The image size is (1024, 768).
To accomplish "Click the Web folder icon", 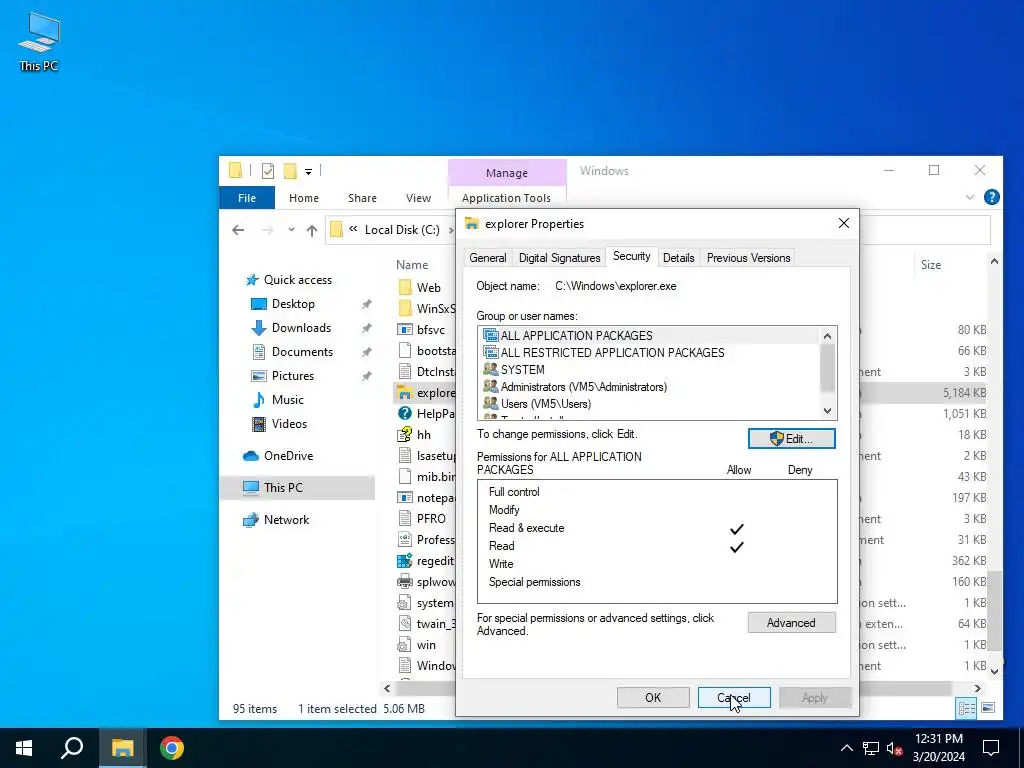I will click(405, 287).
